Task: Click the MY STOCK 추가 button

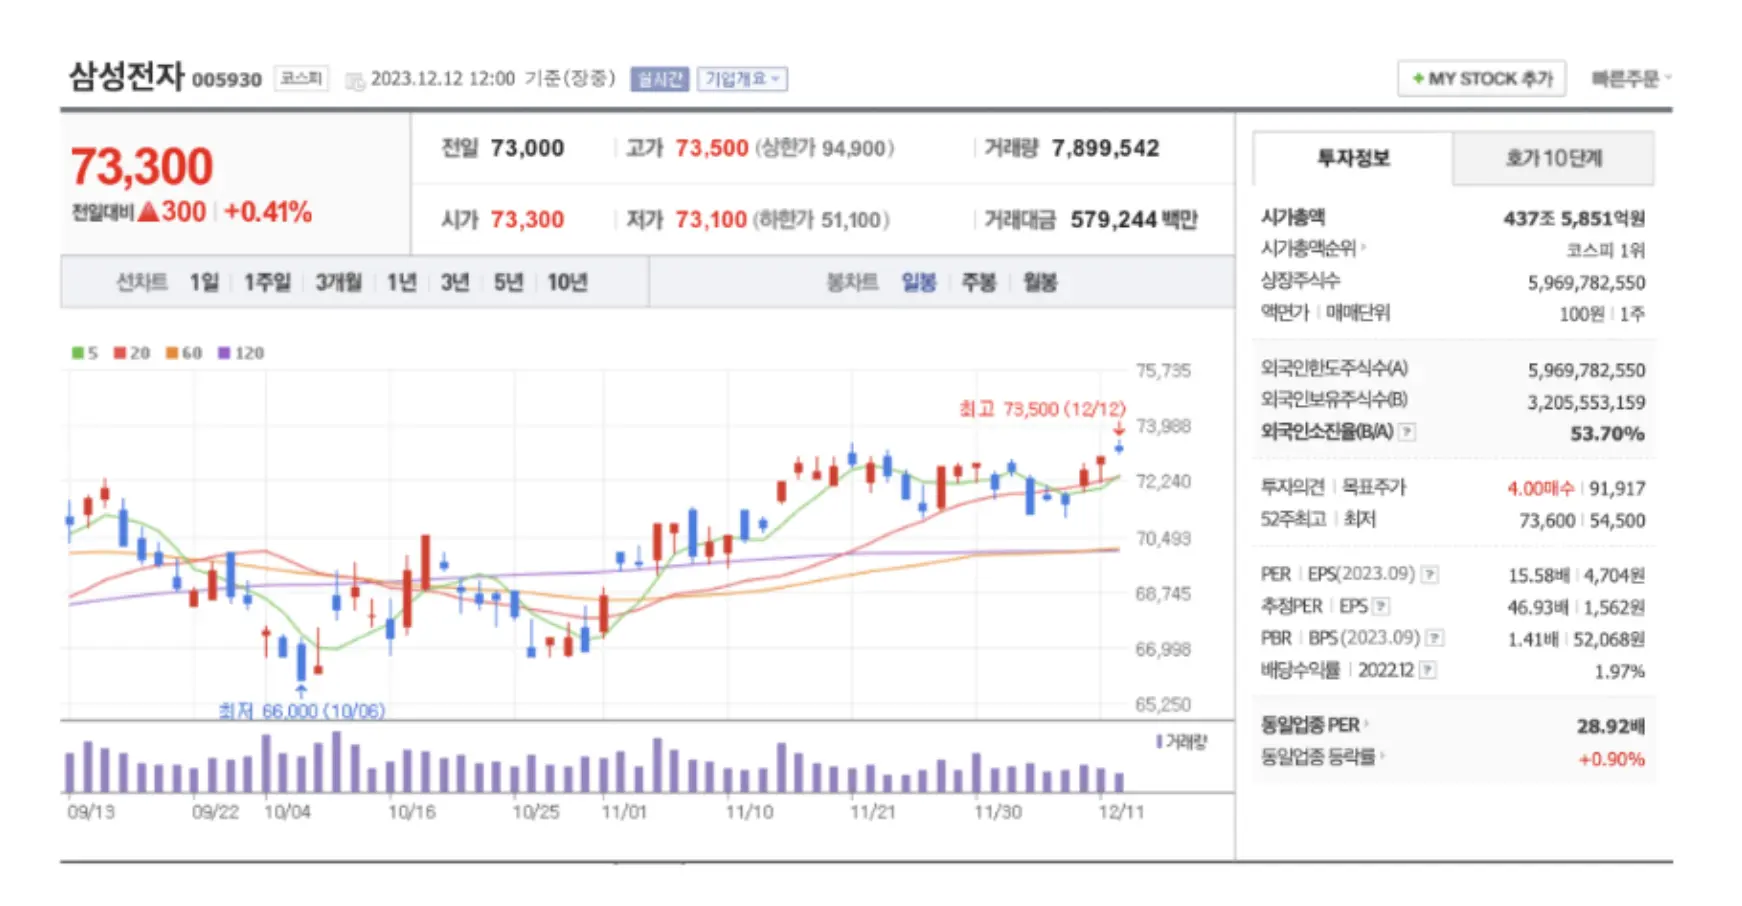Action: click(x=1482, y=79)
